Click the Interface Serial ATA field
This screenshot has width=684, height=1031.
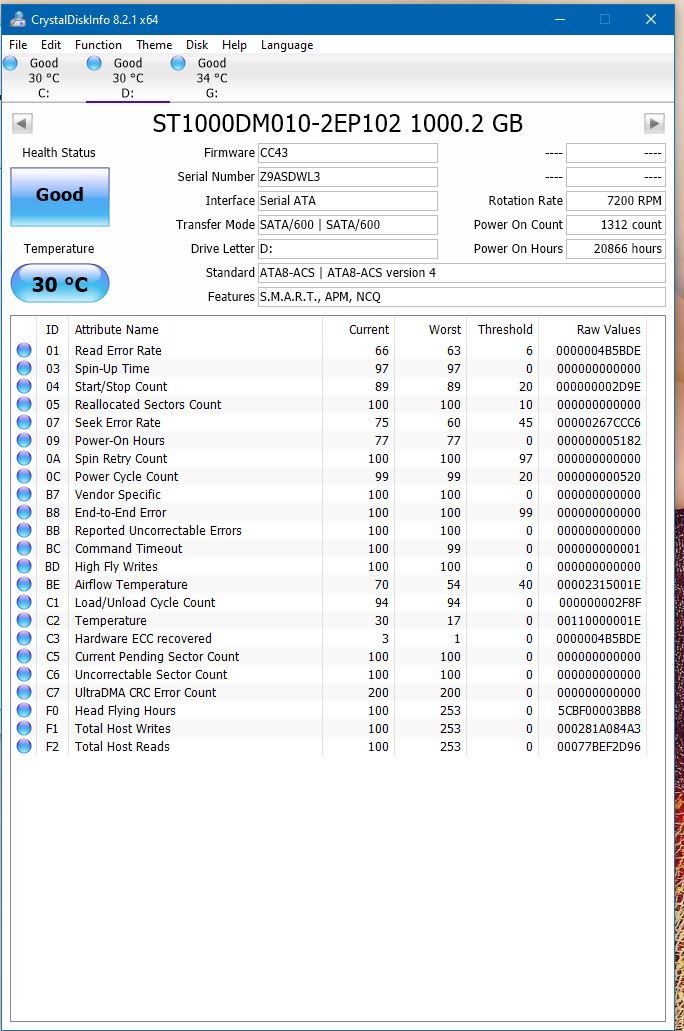(348, 201)
